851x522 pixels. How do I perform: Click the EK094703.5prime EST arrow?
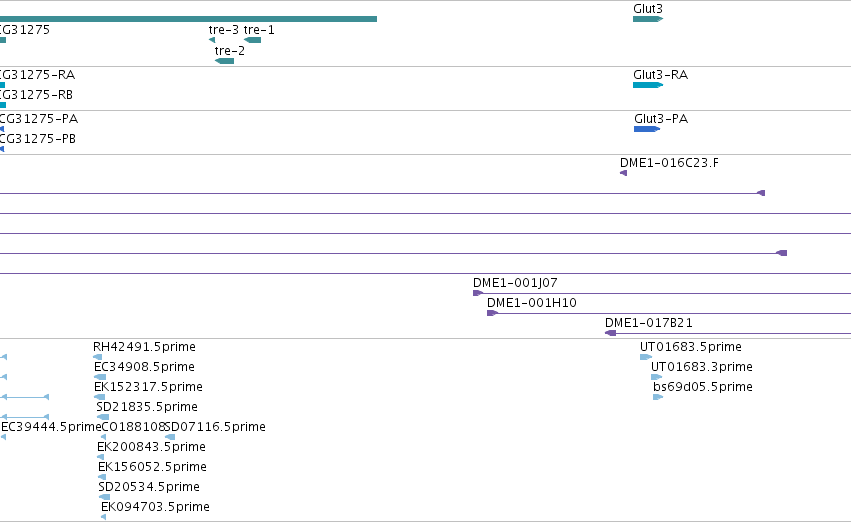click(x=104, y=517)
